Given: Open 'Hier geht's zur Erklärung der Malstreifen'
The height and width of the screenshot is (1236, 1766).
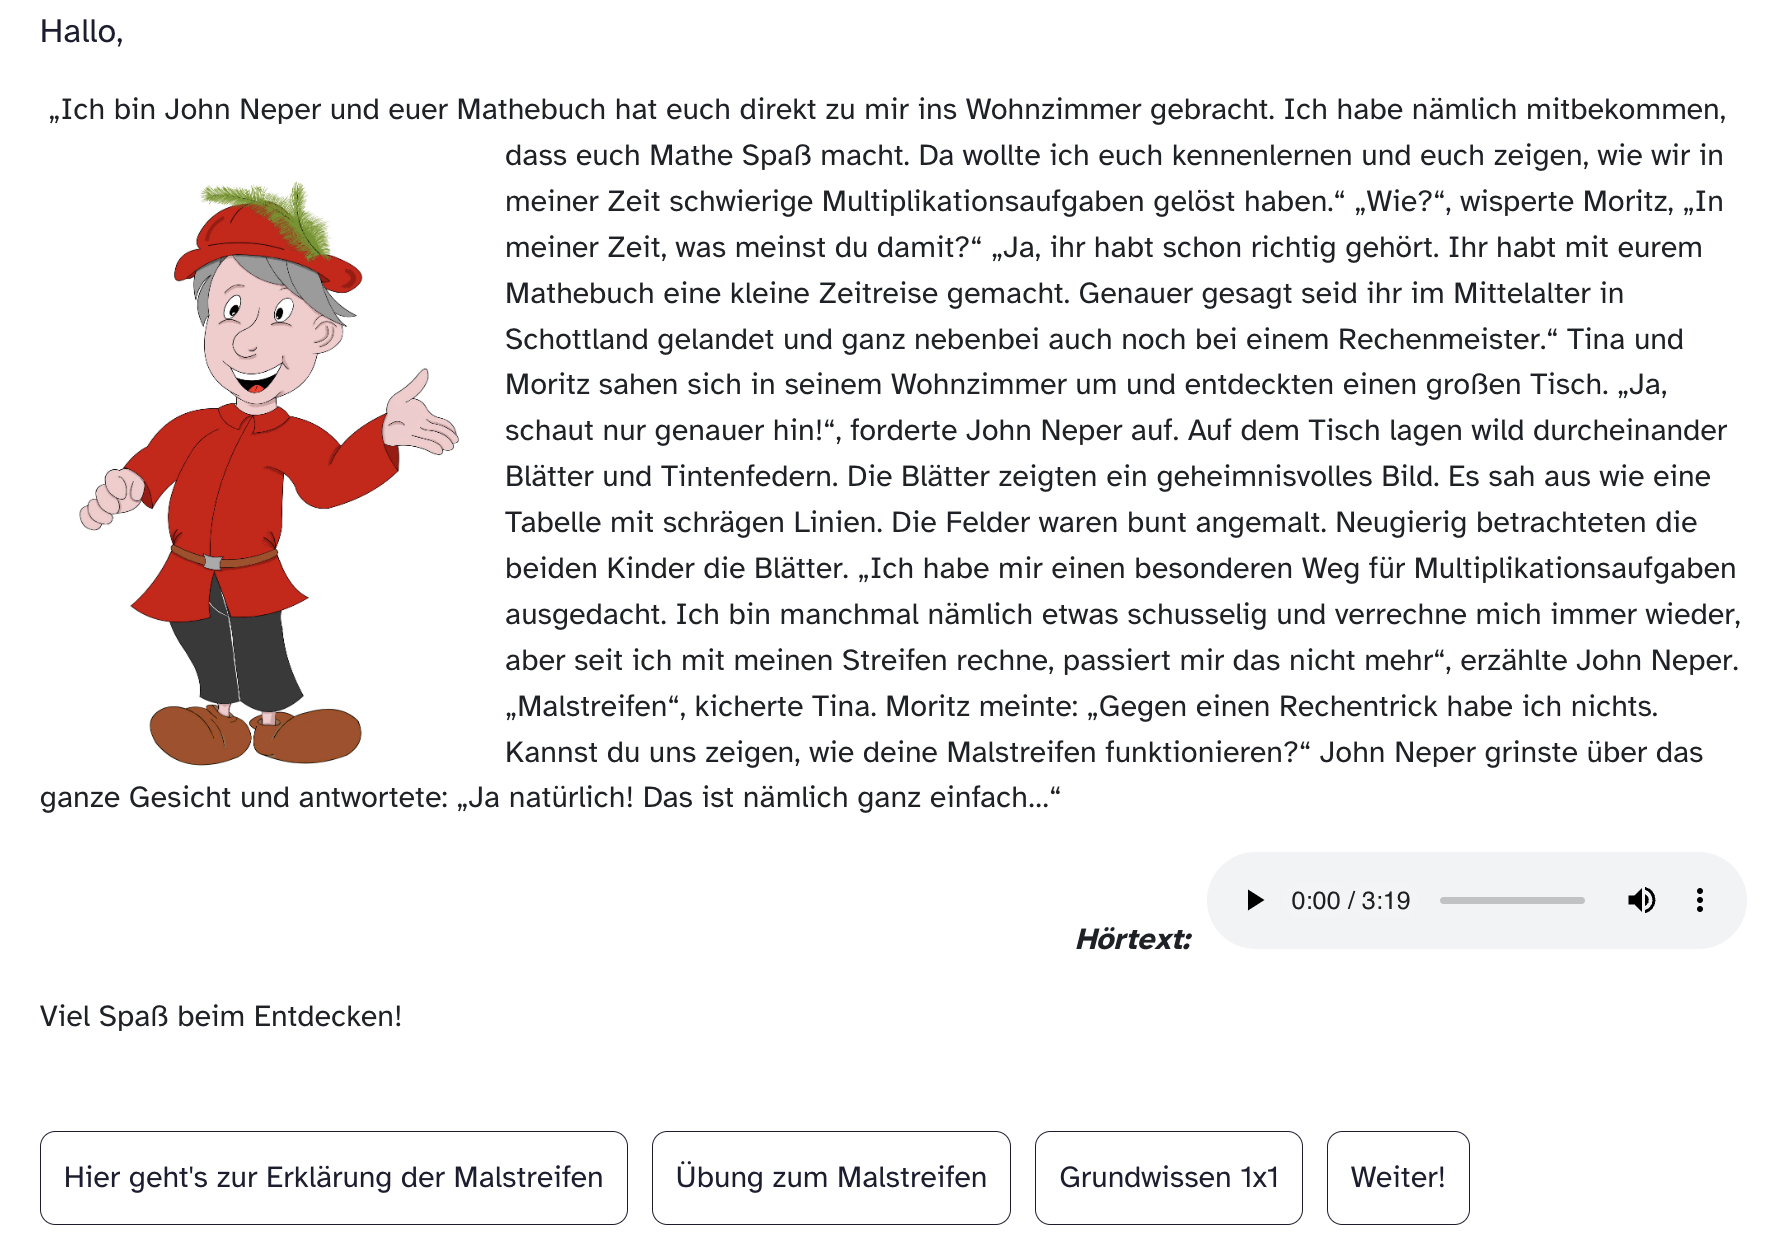Looking at the screenshot, I should [x=334, y=1177].
